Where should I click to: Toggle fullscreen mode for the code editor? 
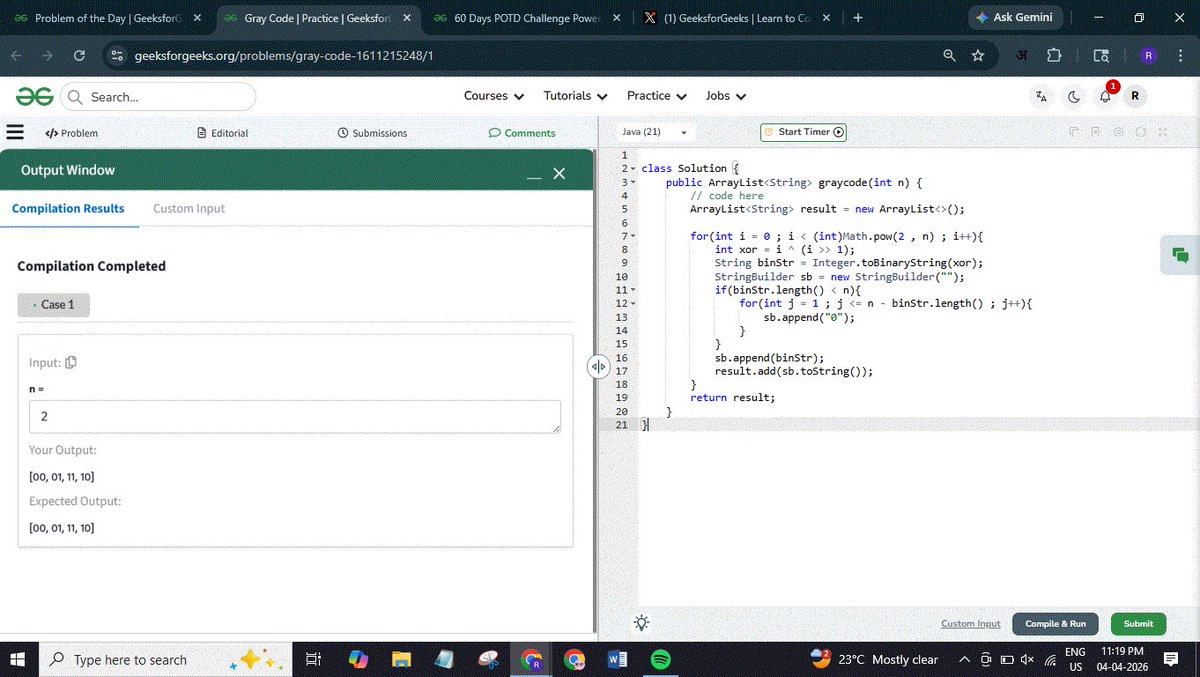[1163, 132]
